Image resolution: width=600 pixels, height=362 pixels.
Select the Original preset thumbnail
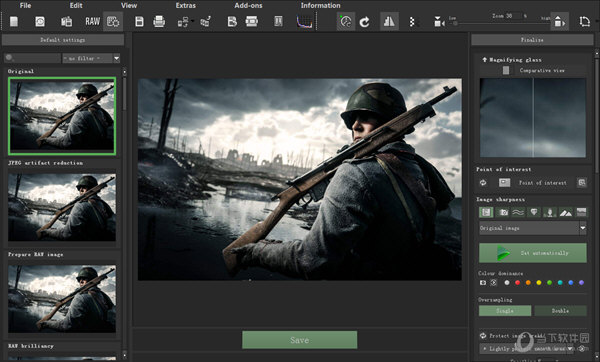[62, 116]
